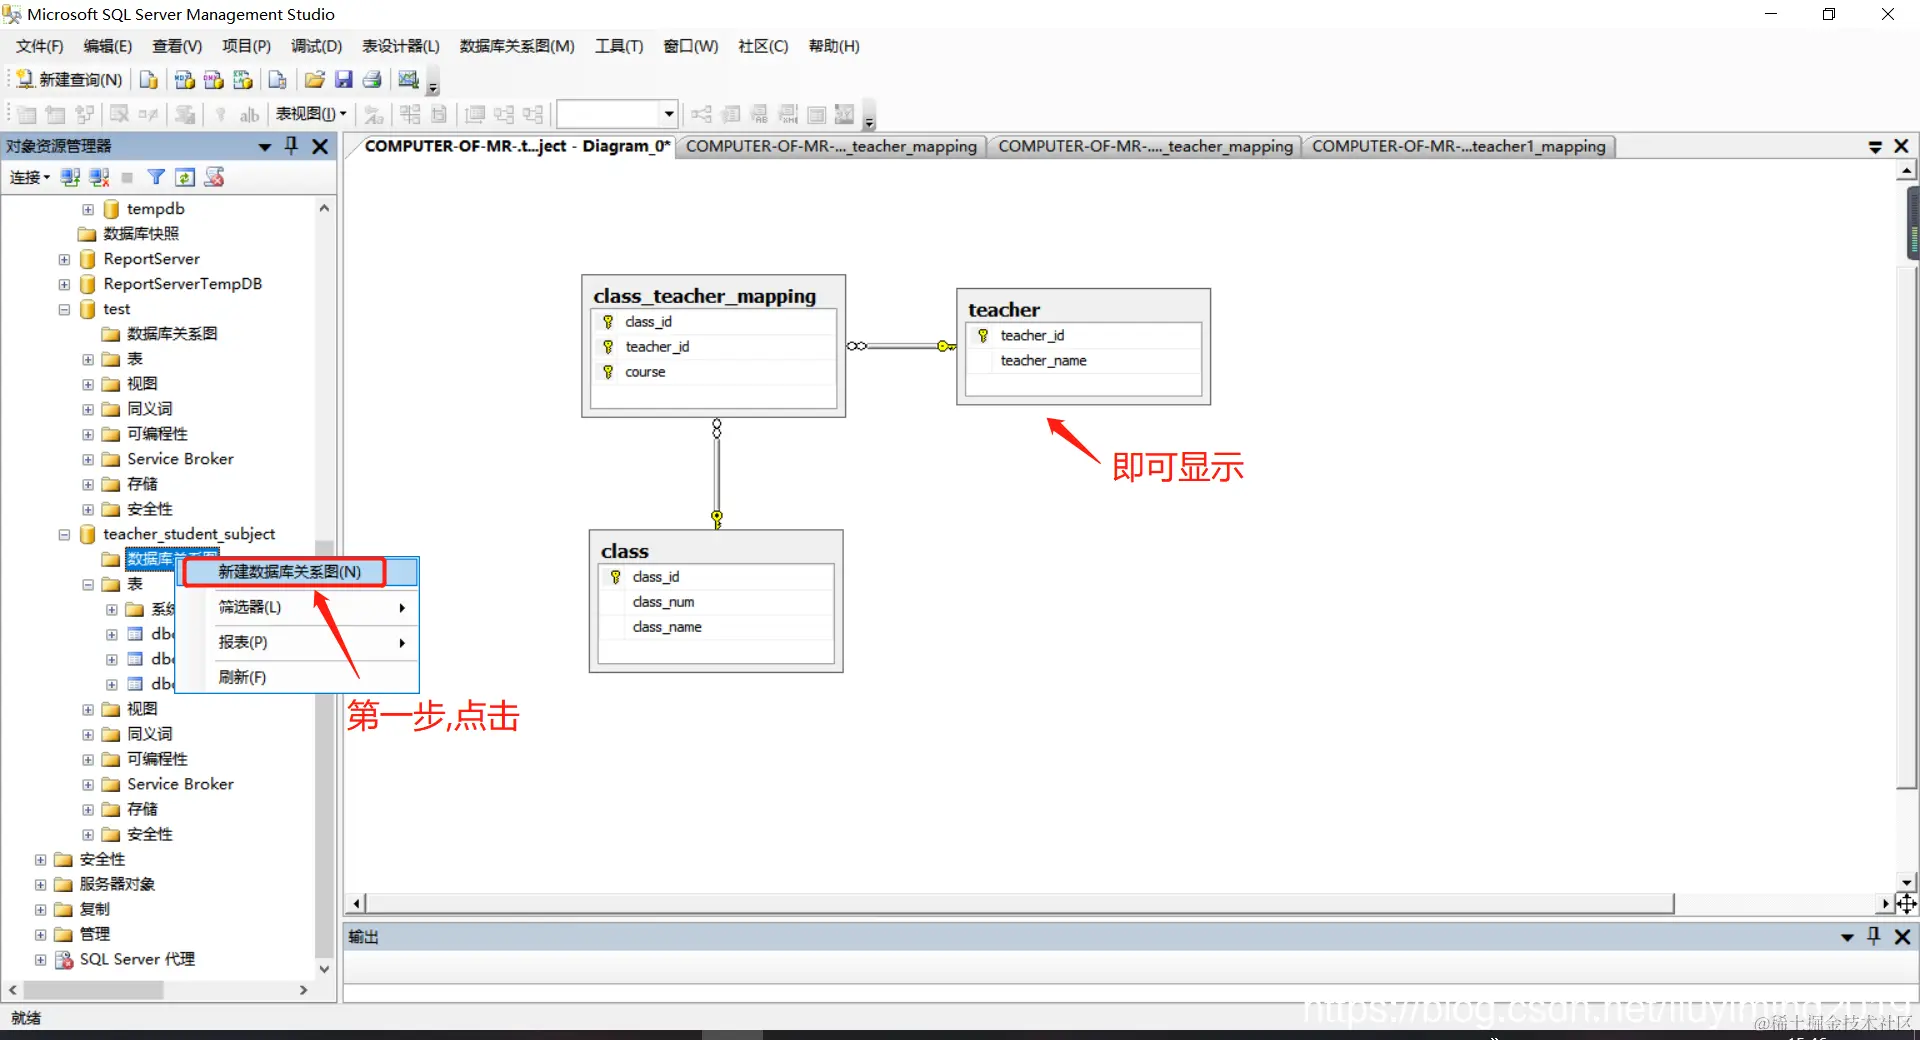Close the 输出 output panel
The image size is (1920, 1040).
tap(1902, 936)
